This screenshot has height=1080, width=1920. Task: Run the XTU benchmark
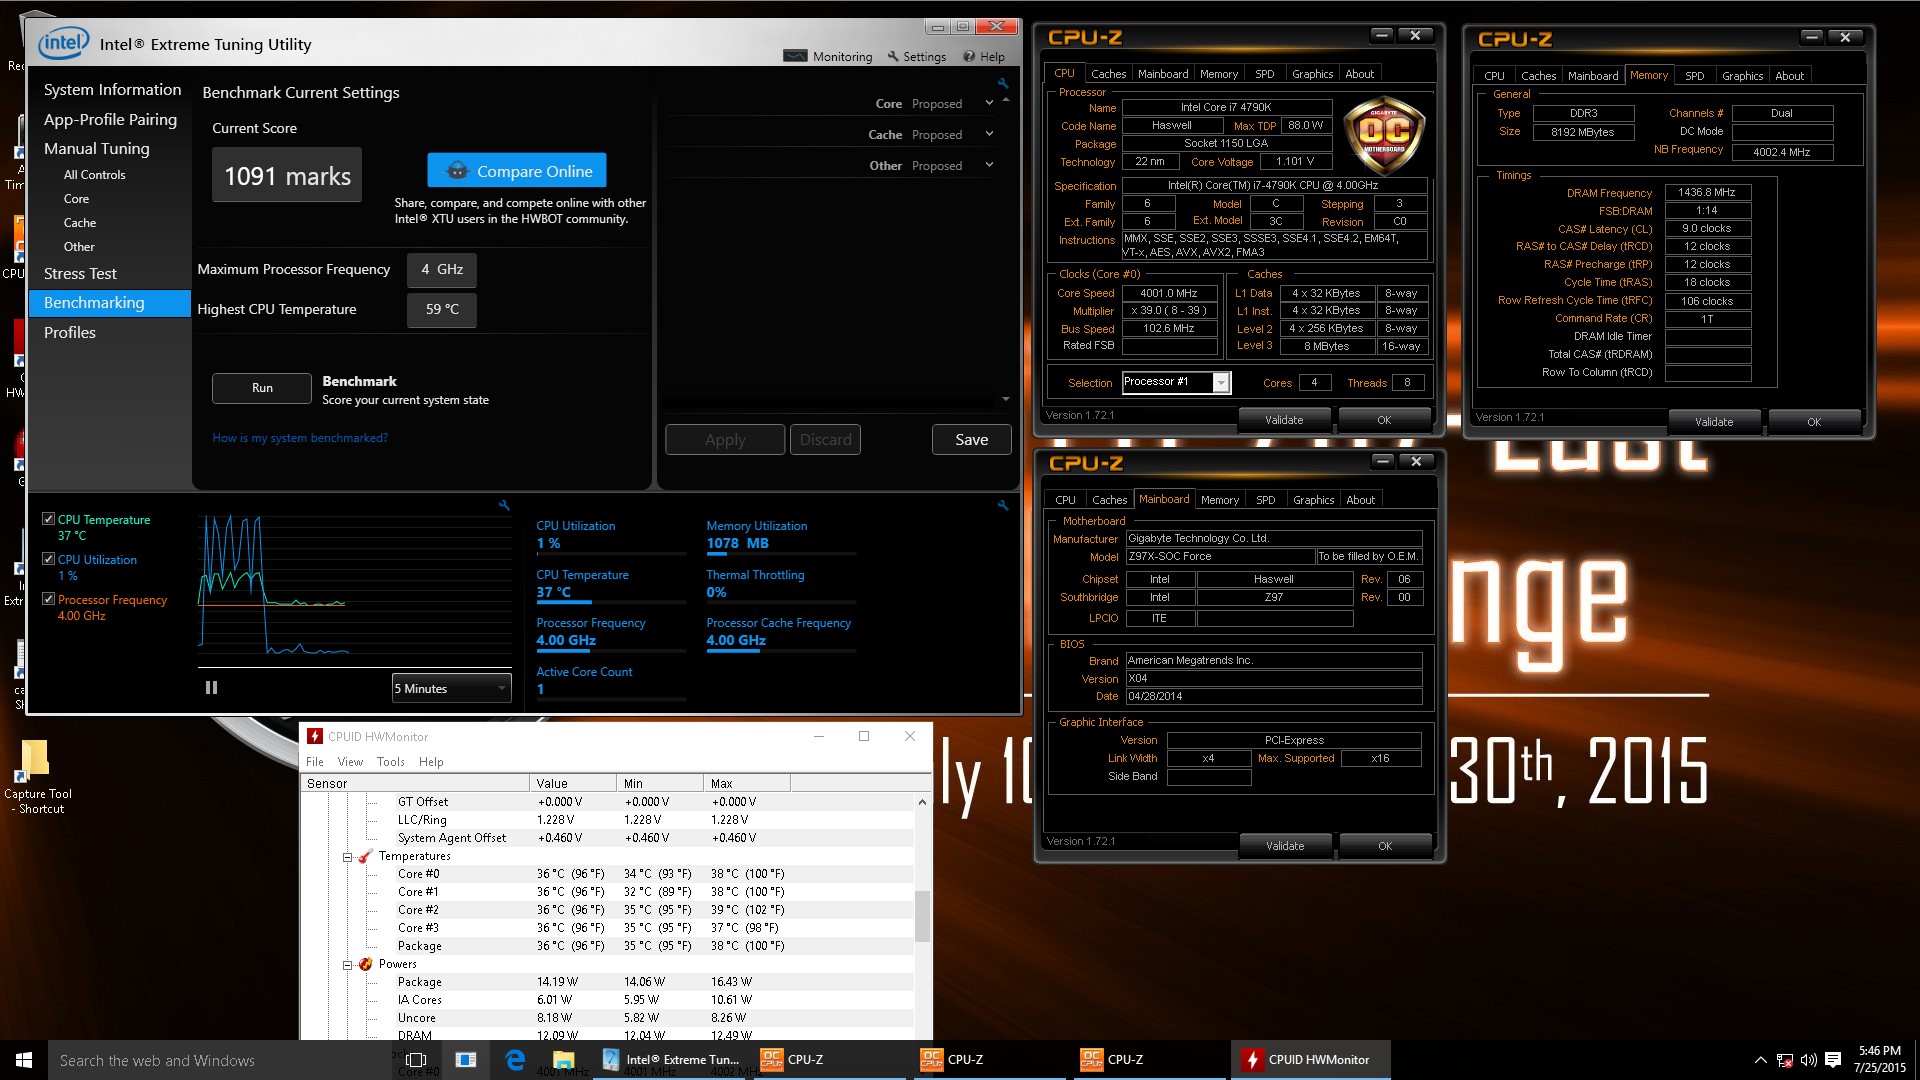262,388
